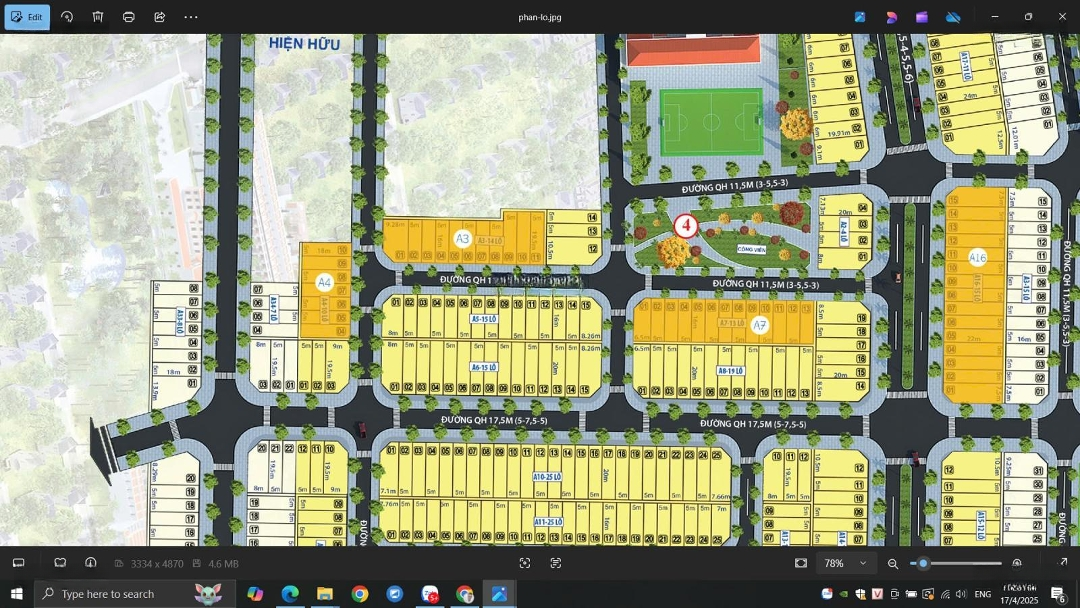Print the image using the printer icon

pos(129,17)
